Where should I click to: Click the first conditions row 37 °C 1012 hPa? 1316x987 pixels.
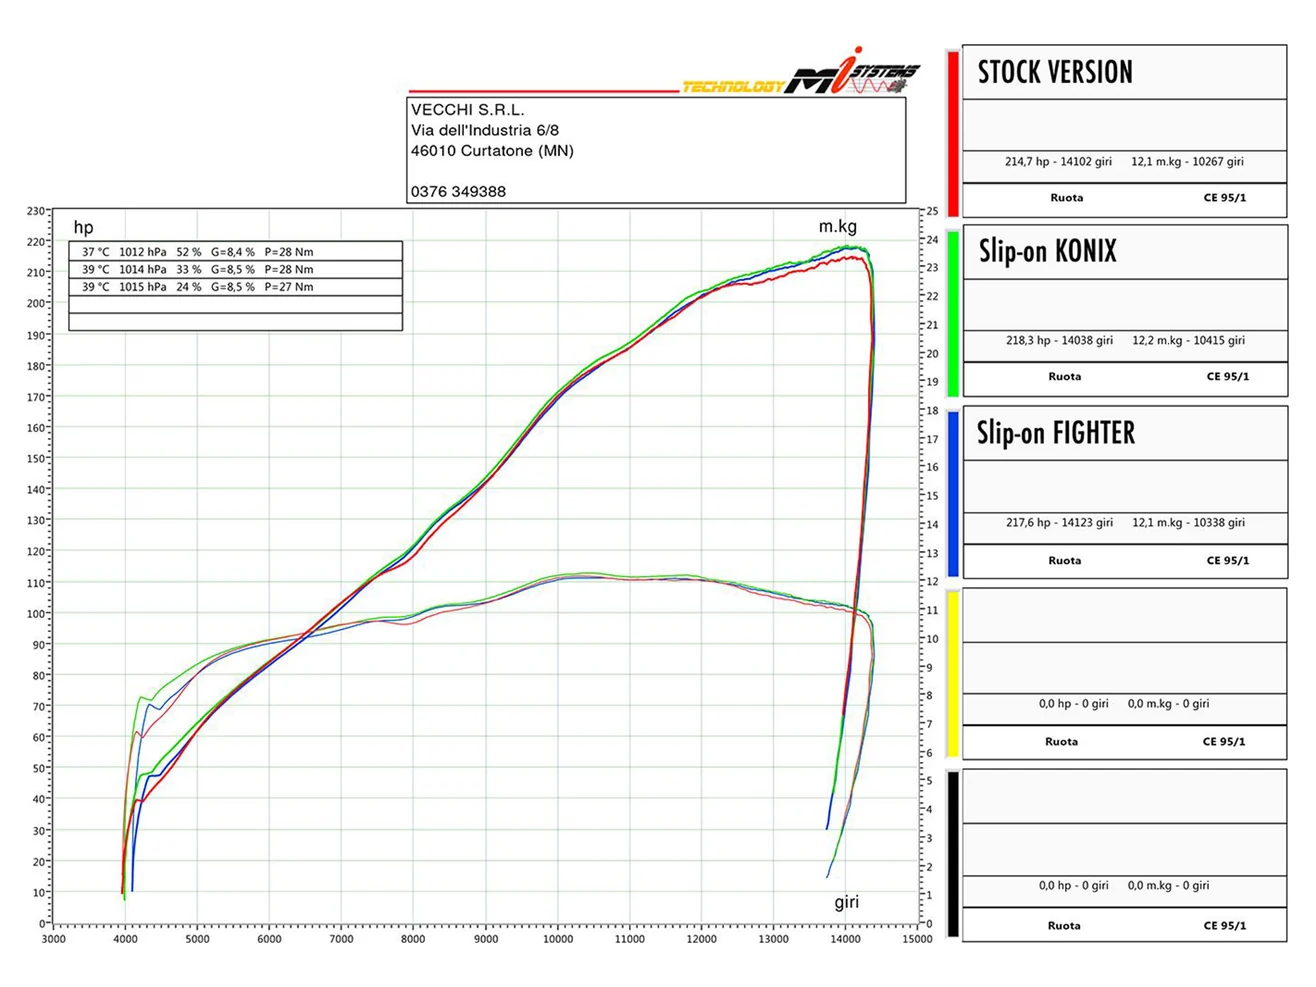click(x=236, y=252)
